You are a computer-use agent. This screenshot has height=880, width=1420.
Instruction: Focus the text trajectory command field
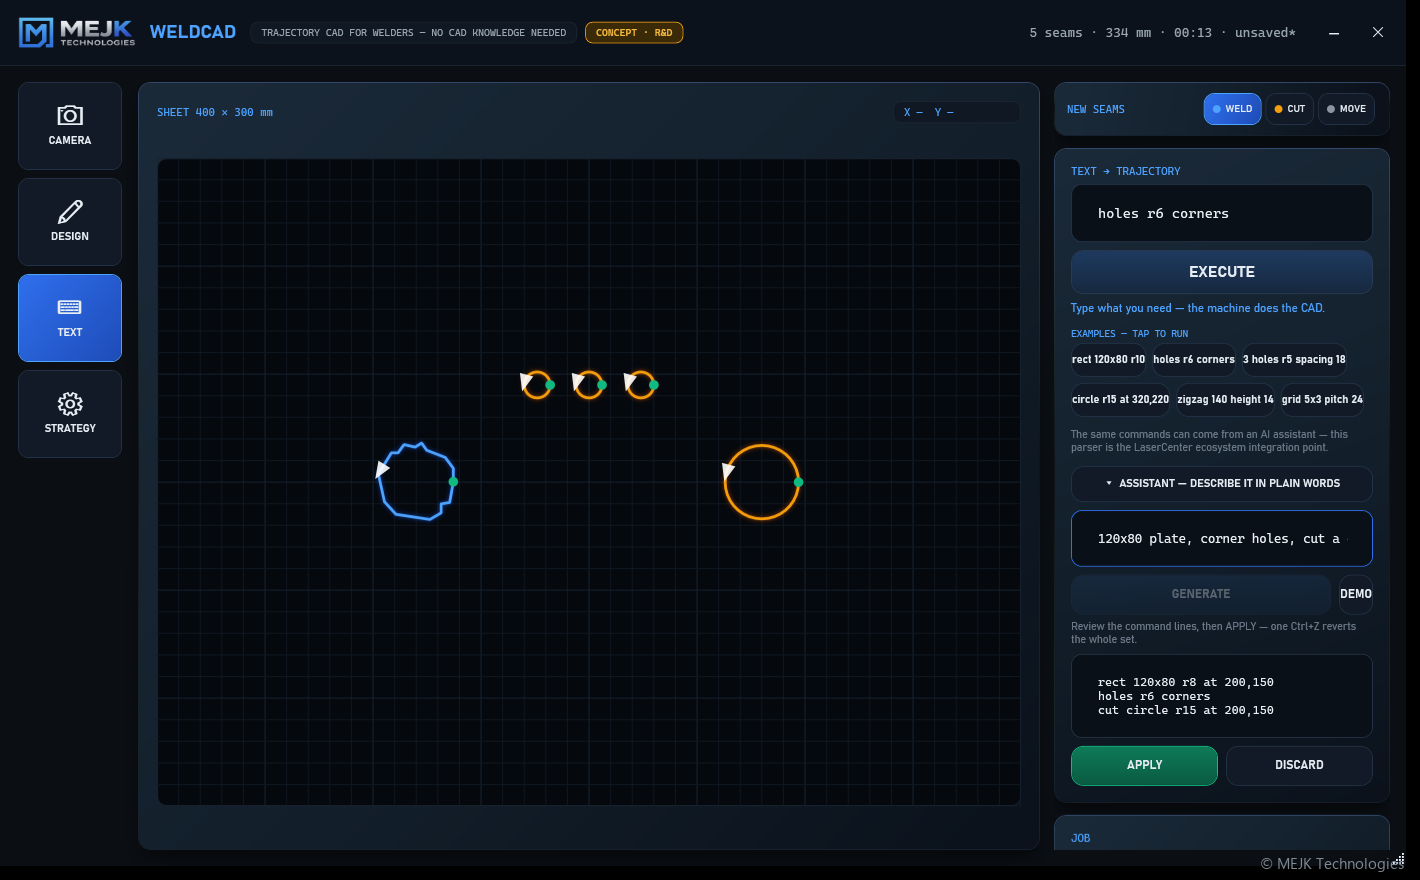[1222, 213]
